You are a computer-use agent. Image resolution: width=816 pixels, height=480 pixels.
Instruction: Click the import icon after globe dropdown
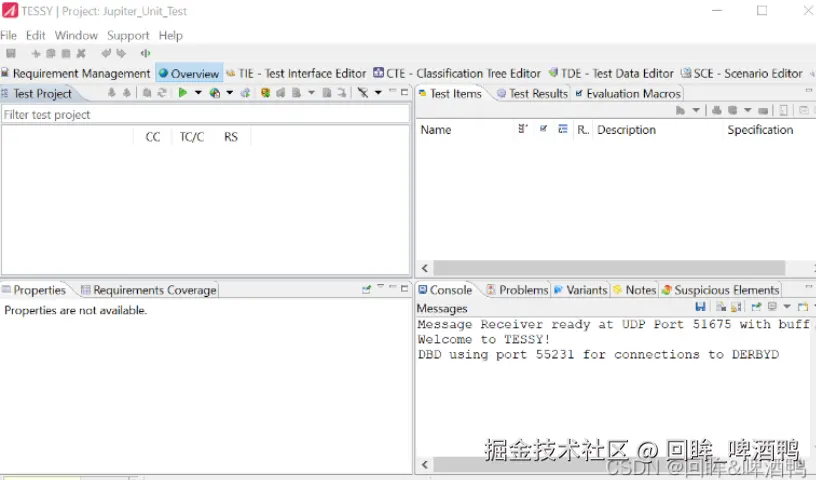pos(246,93)
